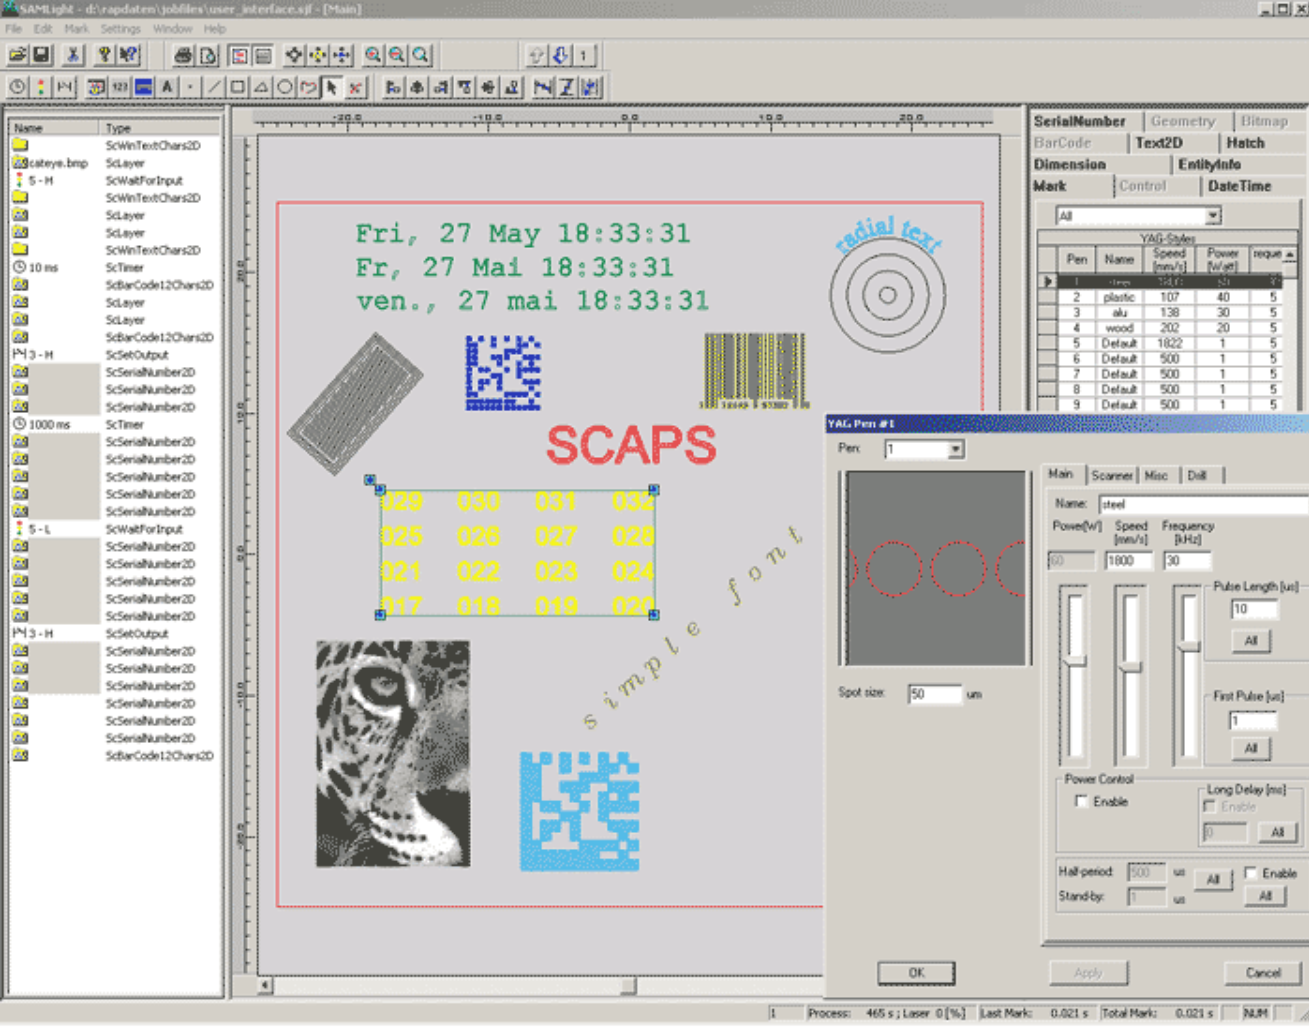This screenshot has width=1309, height=1028.
Task: Select the triangle drawing tool
Action: click(261, 87)
